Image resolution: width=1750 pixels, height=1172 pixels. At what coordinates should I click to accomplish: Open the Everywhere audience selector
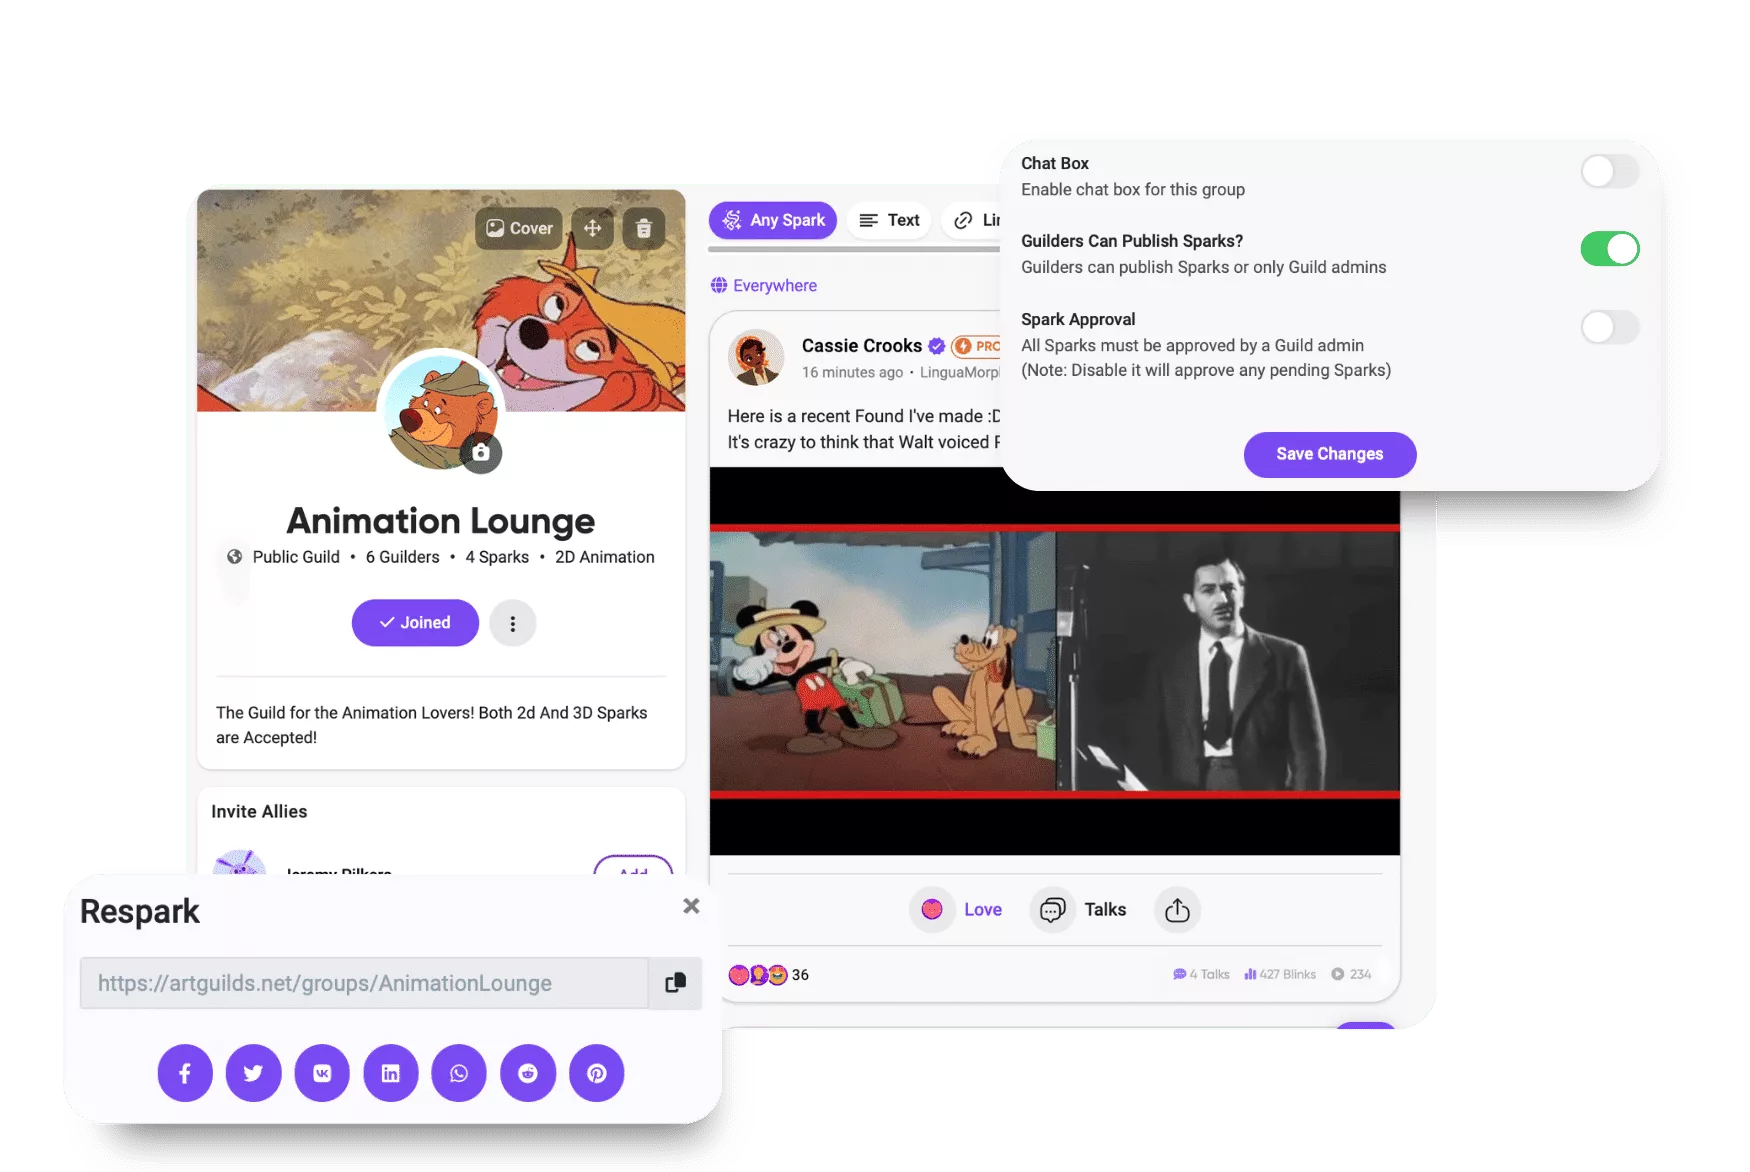(764, 286)
